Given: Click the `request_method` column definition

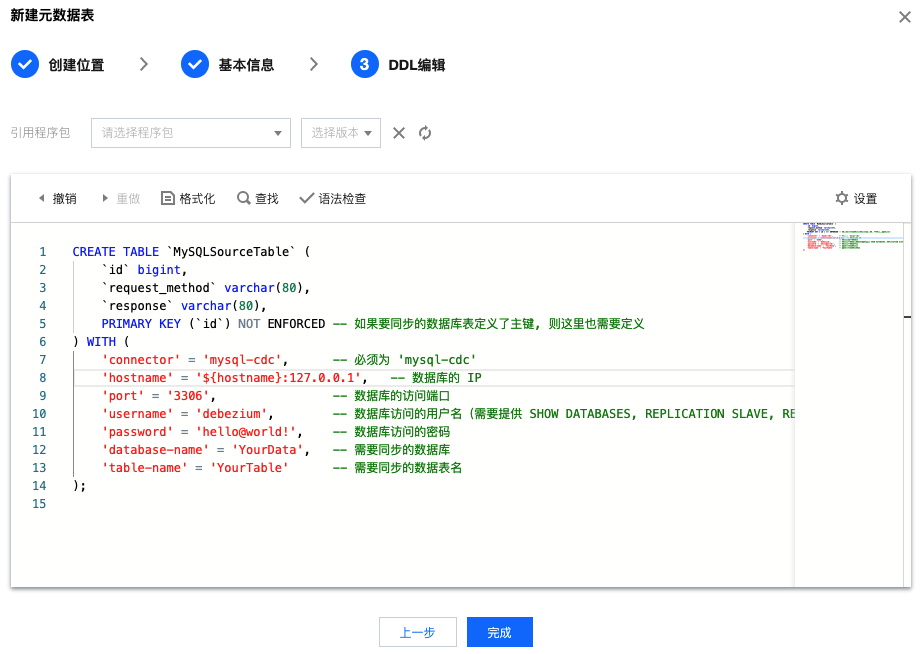Looking at the screenshot, I should (x=206, y=288).
